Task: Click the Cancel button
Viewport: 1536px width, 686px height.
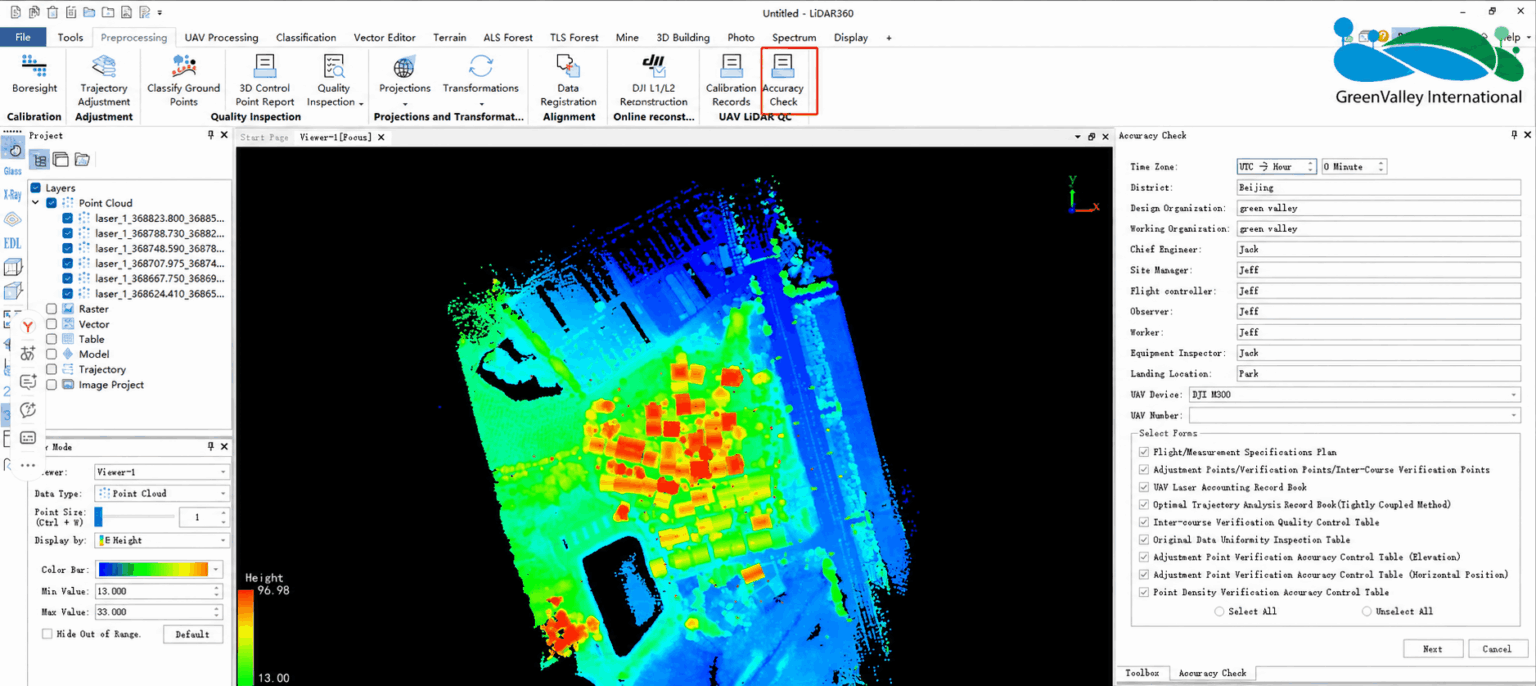Action: [1497, 649]
